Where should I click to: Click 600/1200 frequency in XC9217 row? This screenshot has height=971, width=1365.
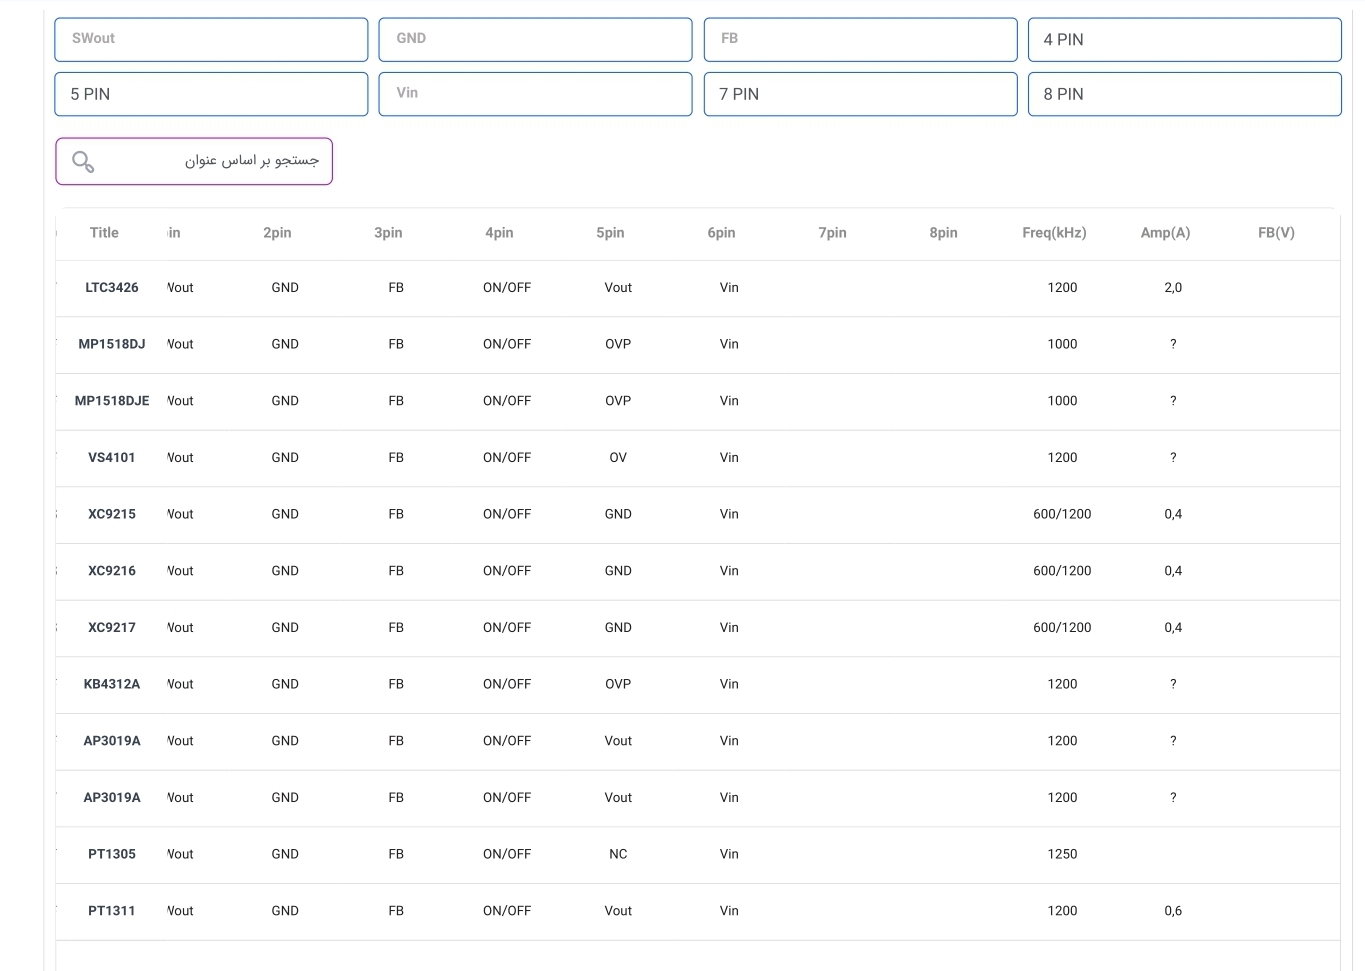click(x=1062, y=628)
